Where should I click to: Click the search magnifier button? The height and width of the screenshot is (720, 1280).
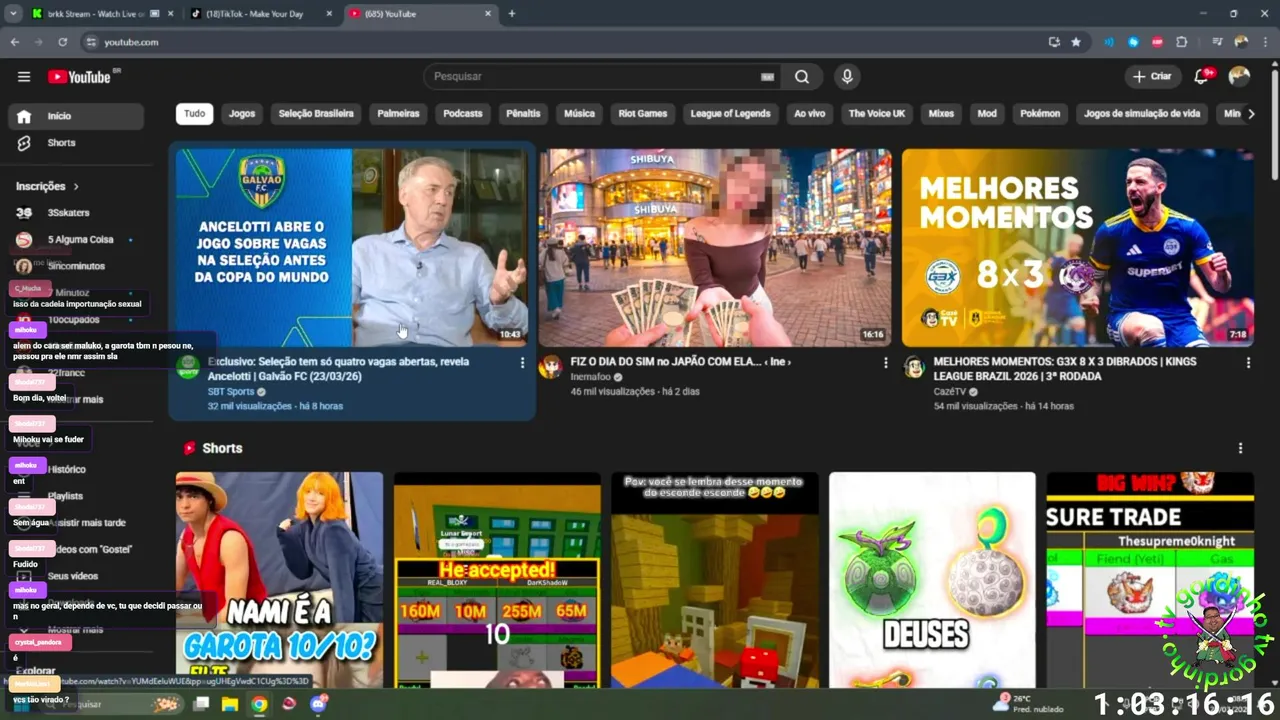click(x=802, y=77)
